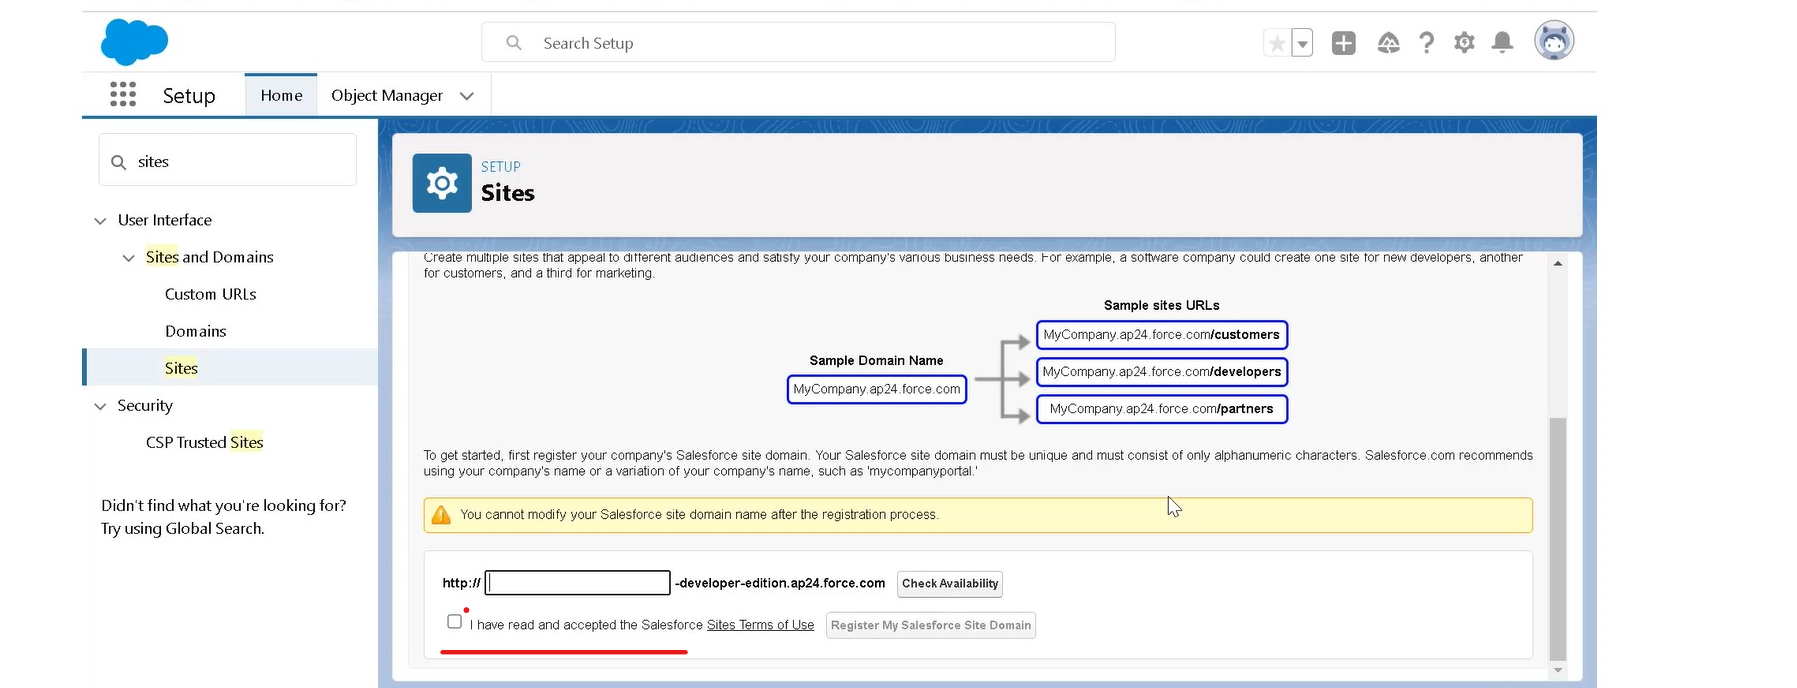
Task: Open Custom URLs in the setup tree
Action: coord(211,294)
